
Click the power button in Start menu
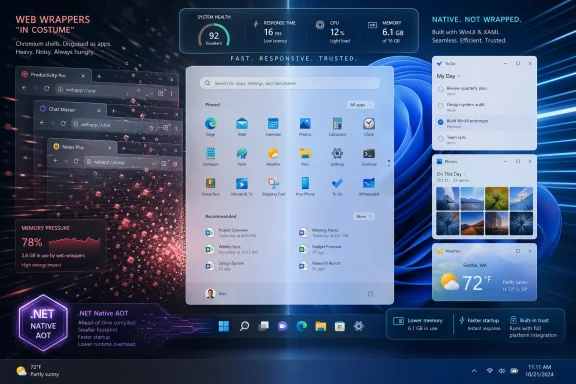click(x=370, y=294)
